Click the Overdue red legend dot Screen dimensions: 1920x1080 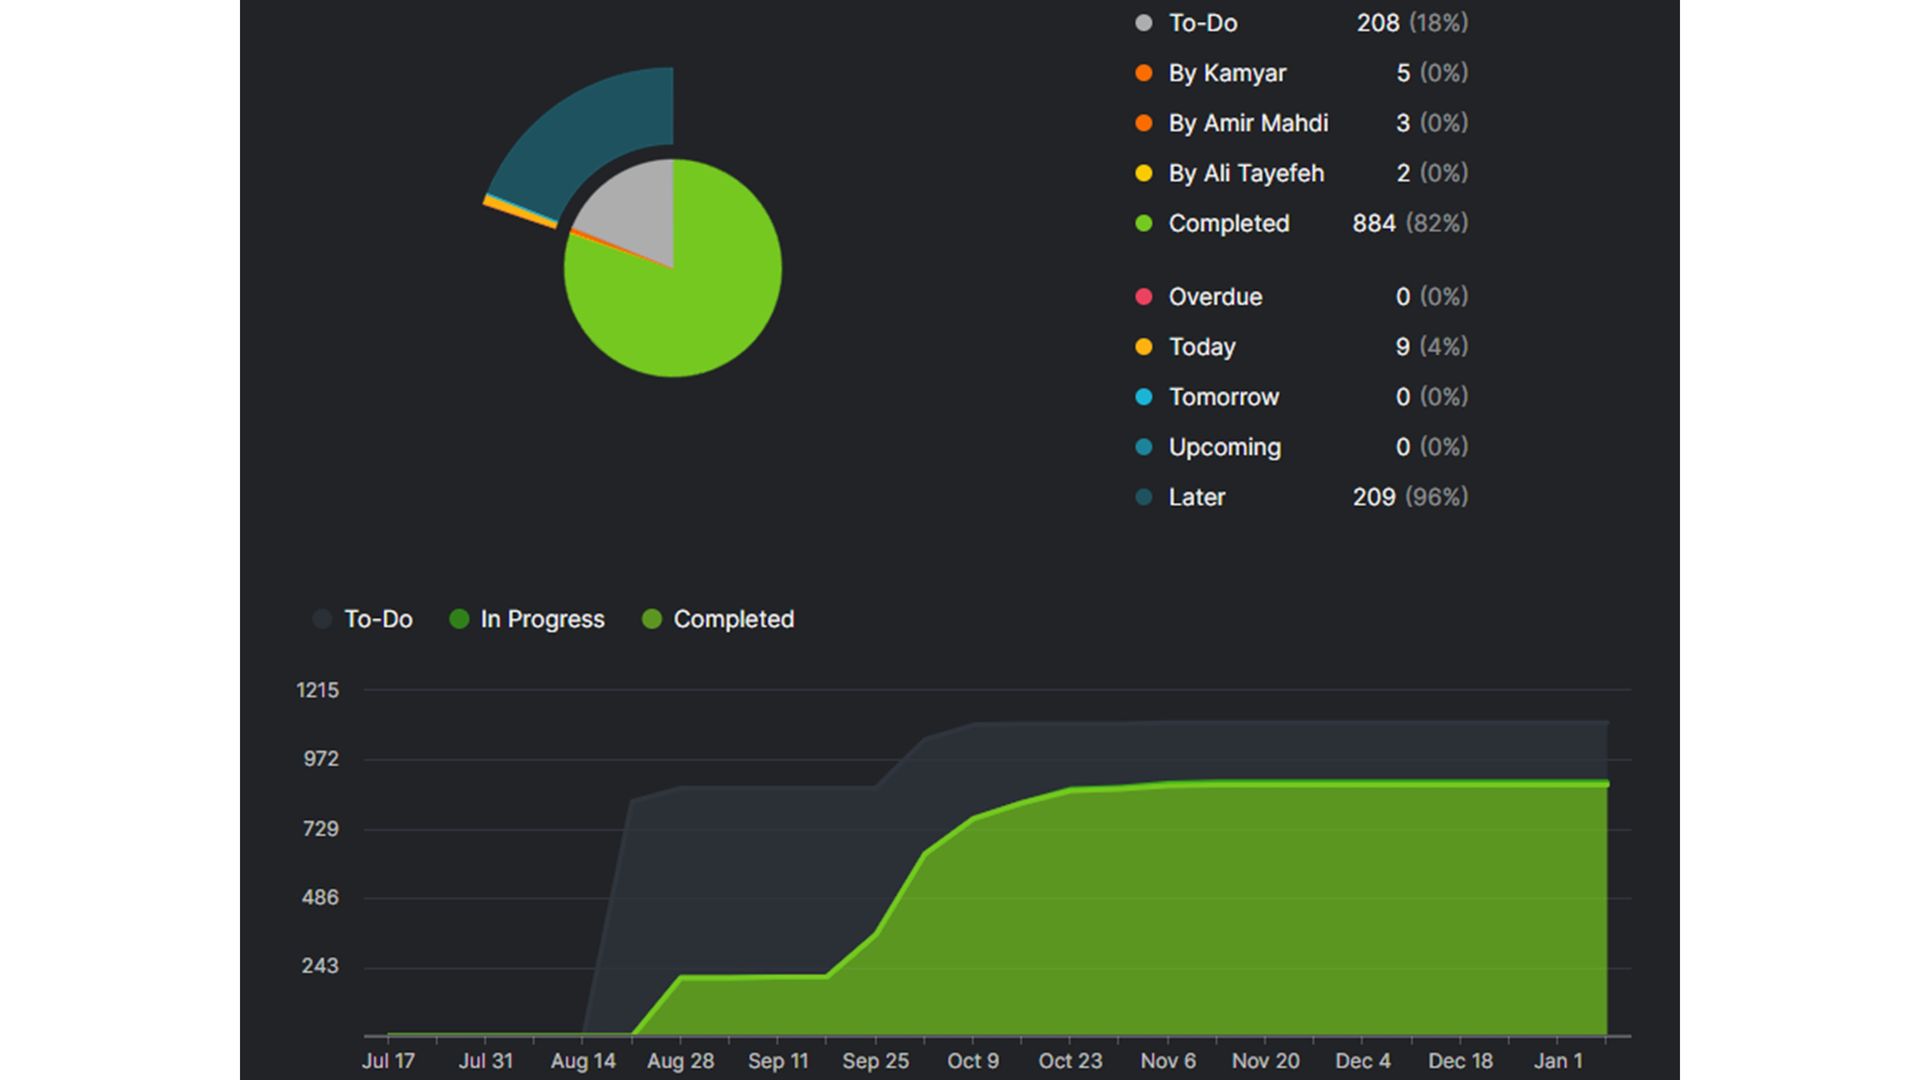coord(1144,297)
